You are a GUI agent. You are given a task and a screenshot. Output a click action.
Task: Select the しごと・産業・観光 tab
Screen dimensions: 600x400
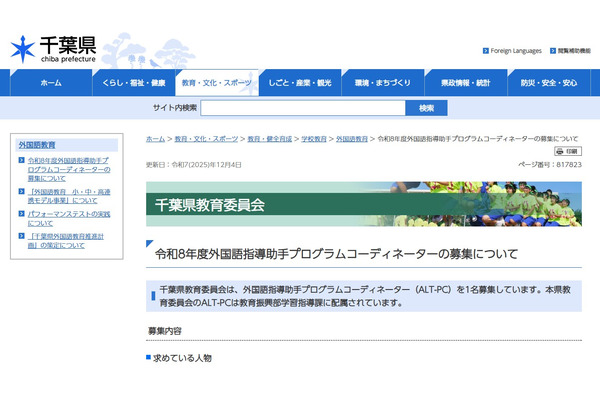click(x=300, y=83)
